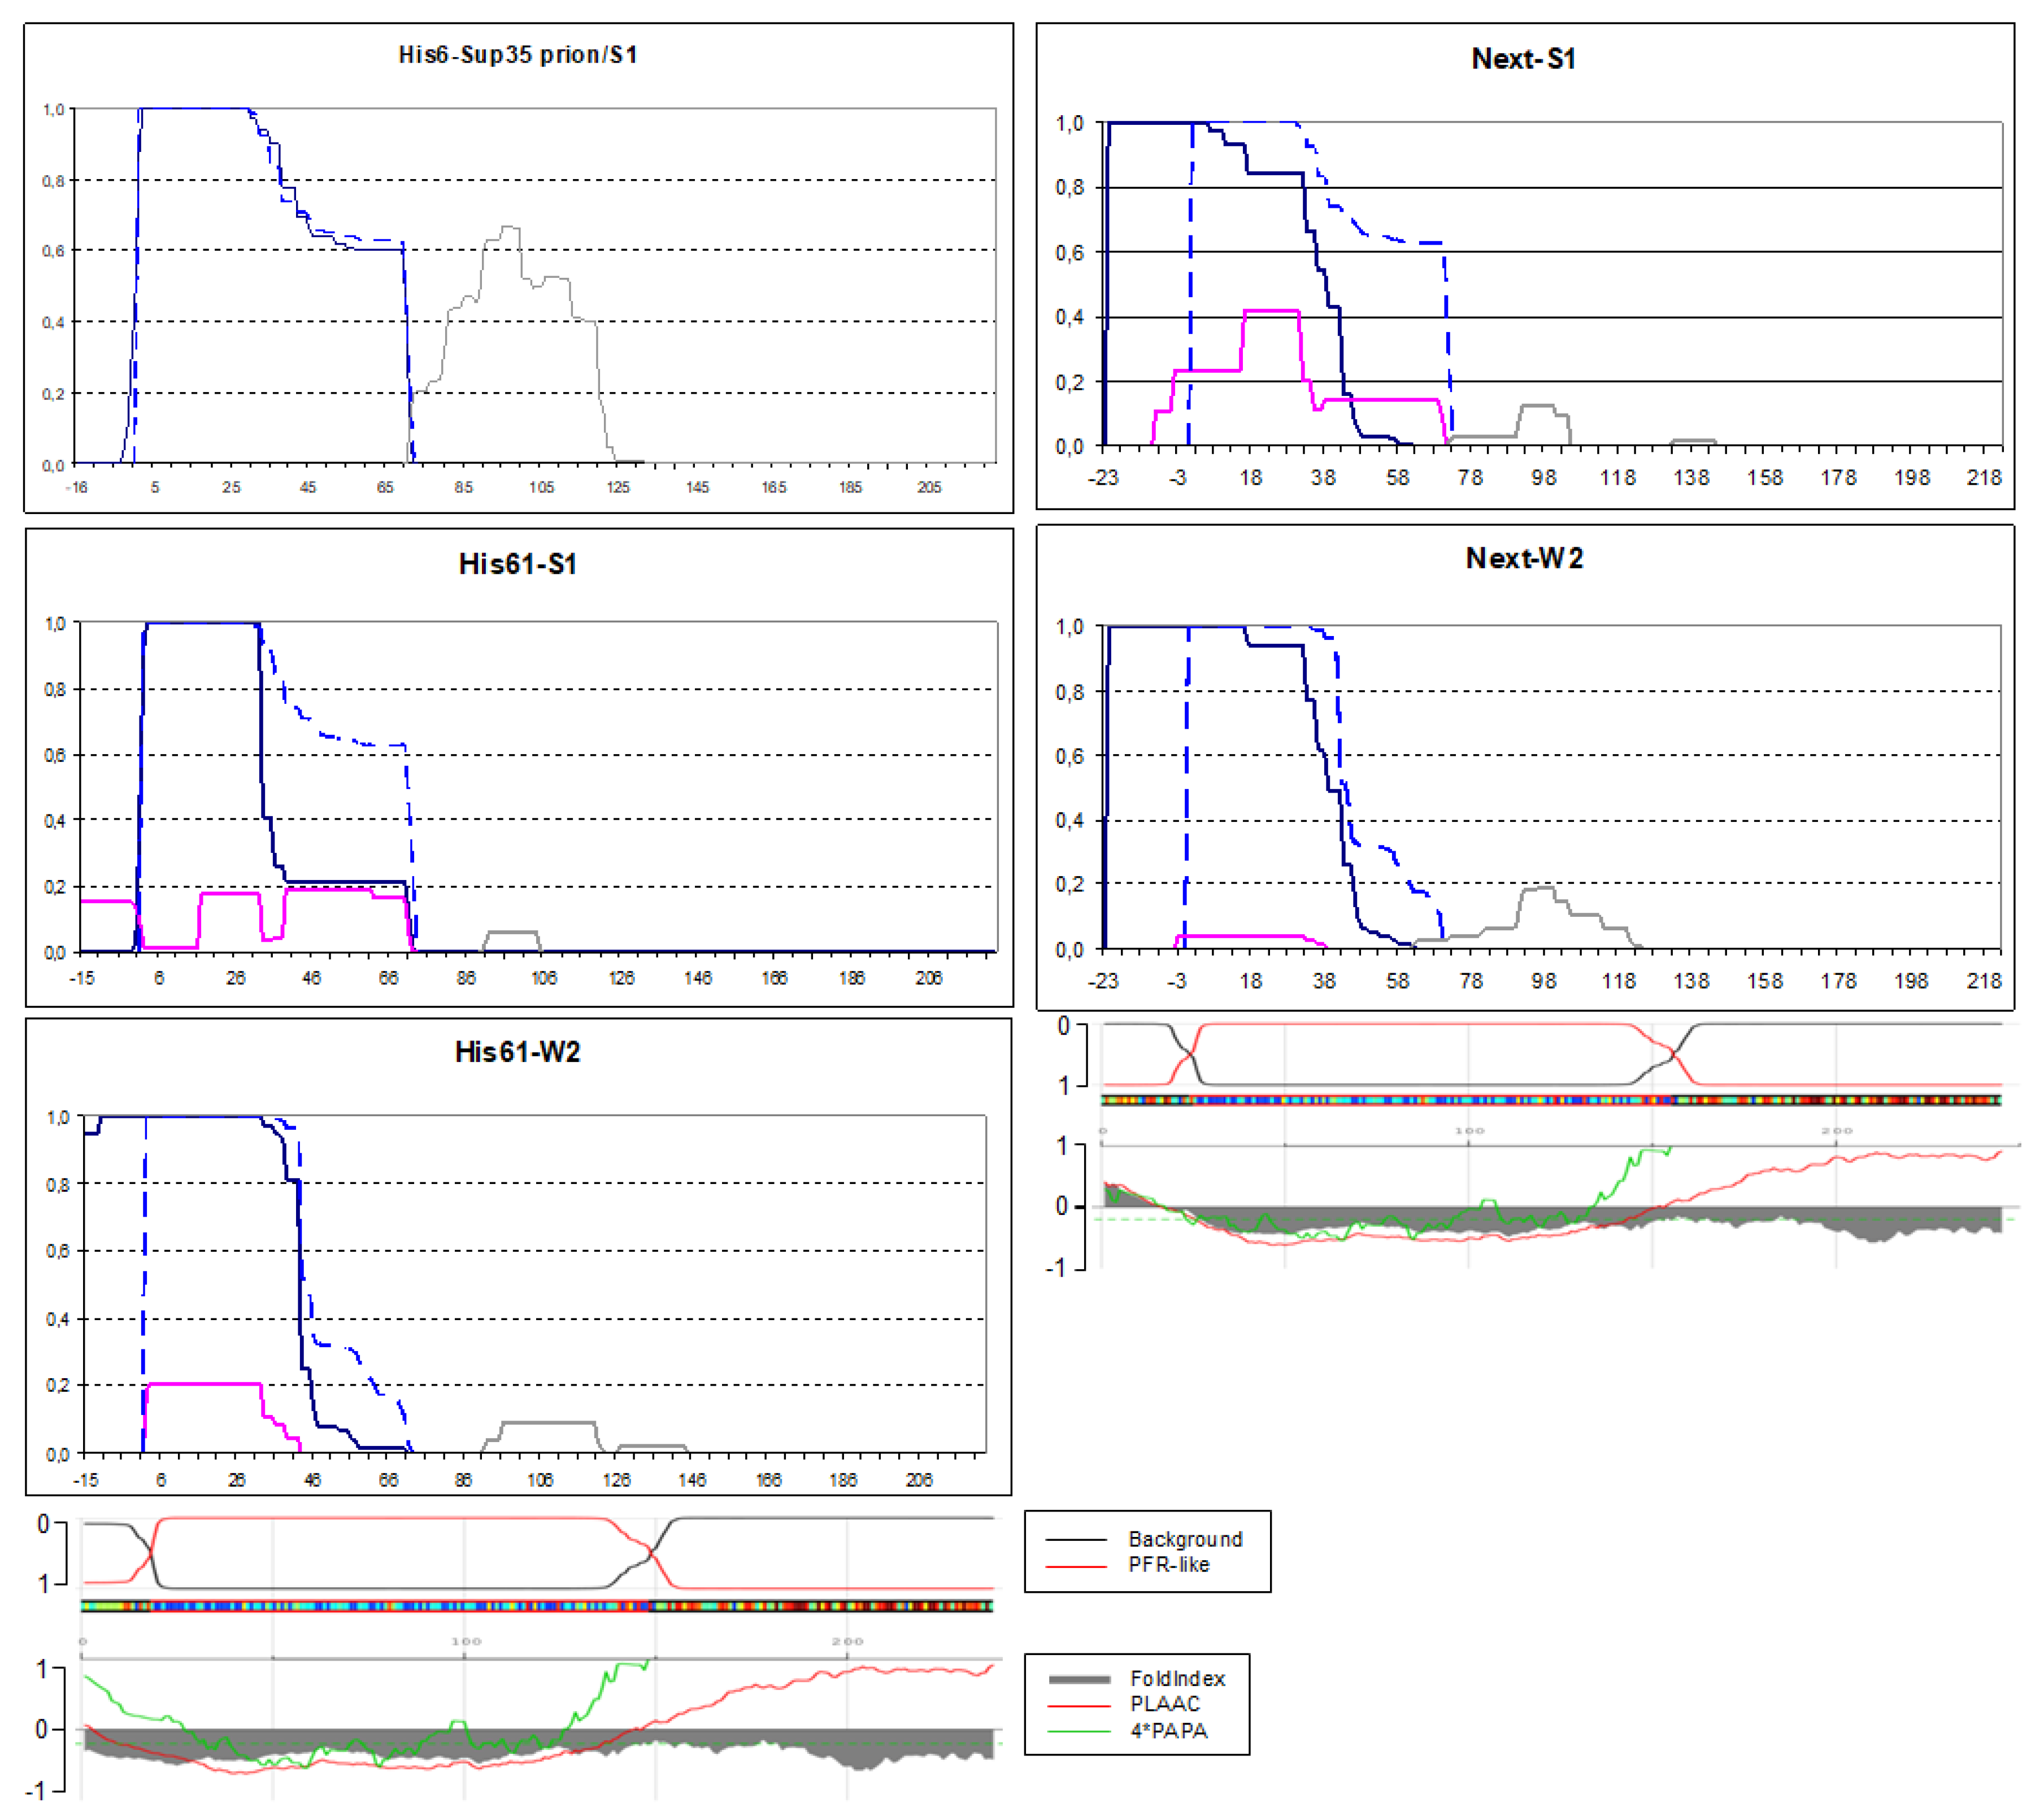
Task: Click the His61-S1 chart title
Action: pos(517,564)
